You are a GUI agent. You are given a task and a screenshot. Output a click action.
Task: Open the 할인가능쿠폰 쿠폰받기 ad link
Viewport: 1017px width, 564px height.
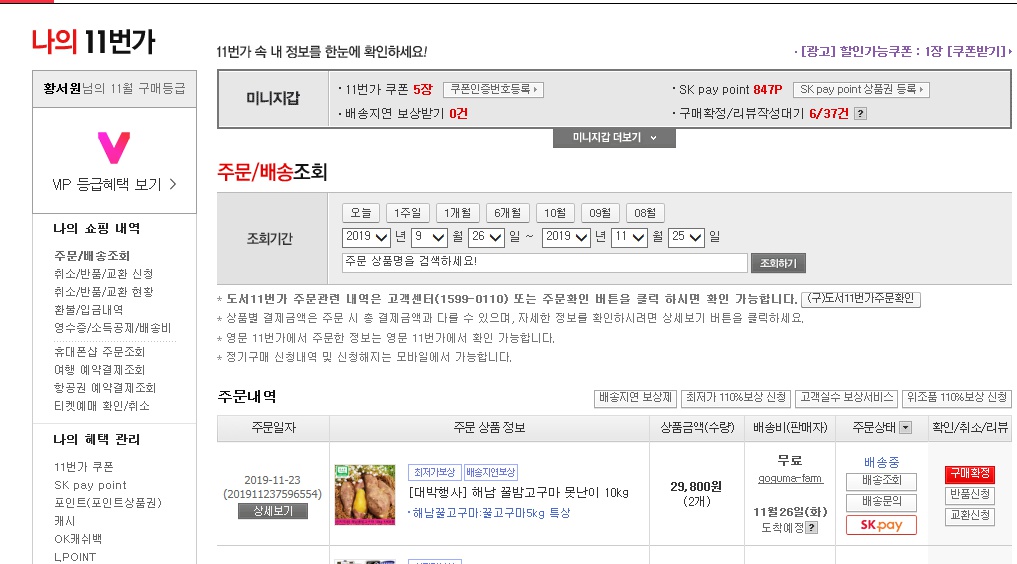click(x=903, y=51)
